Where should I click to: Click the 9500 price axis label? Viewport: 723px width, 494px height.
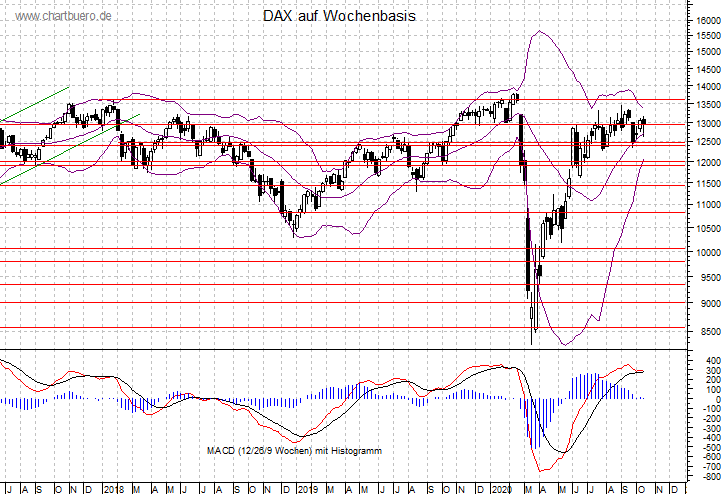(x=711, y=278)
